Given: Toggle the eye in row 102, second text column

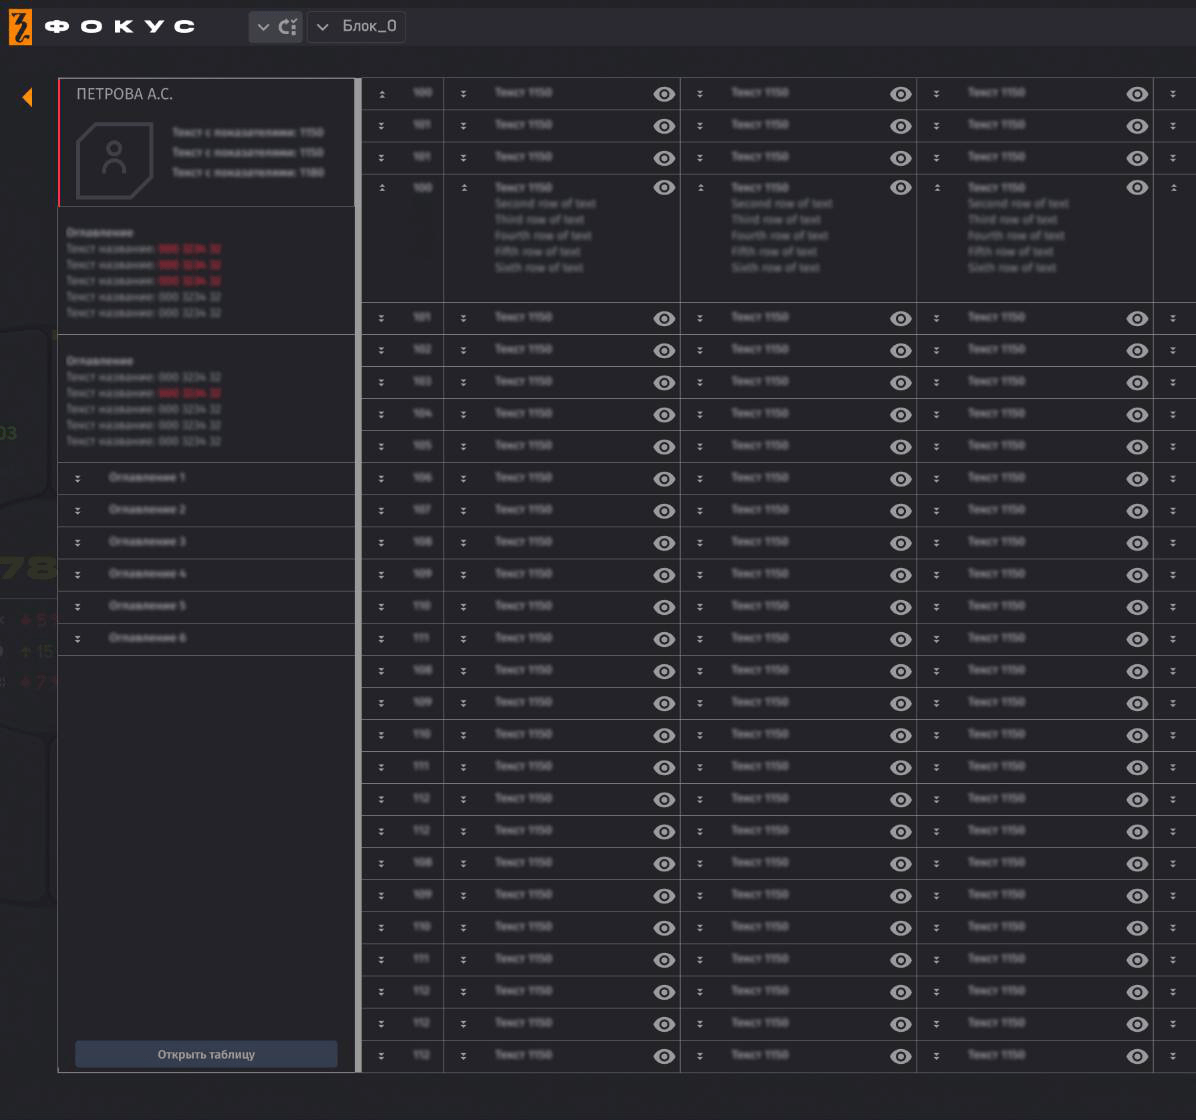Looking at the screenshot, I should [901, 350].
